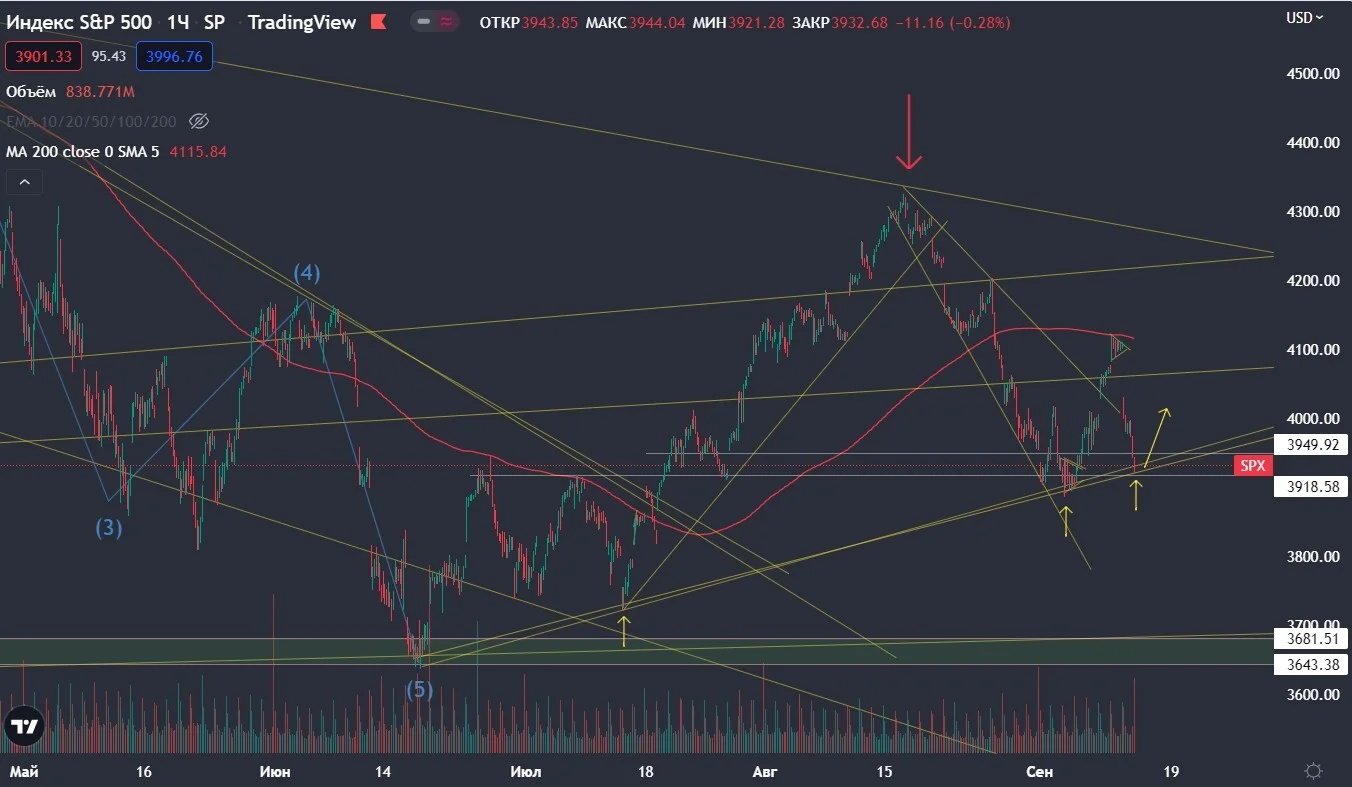Select the Объём volume indicator legend

click(x=70, y=92)
